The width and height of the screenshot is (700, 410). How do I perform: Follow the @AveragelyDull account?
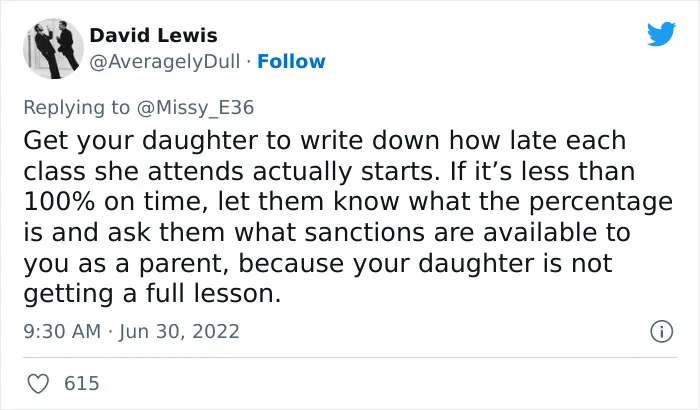[x=291, y=61]
